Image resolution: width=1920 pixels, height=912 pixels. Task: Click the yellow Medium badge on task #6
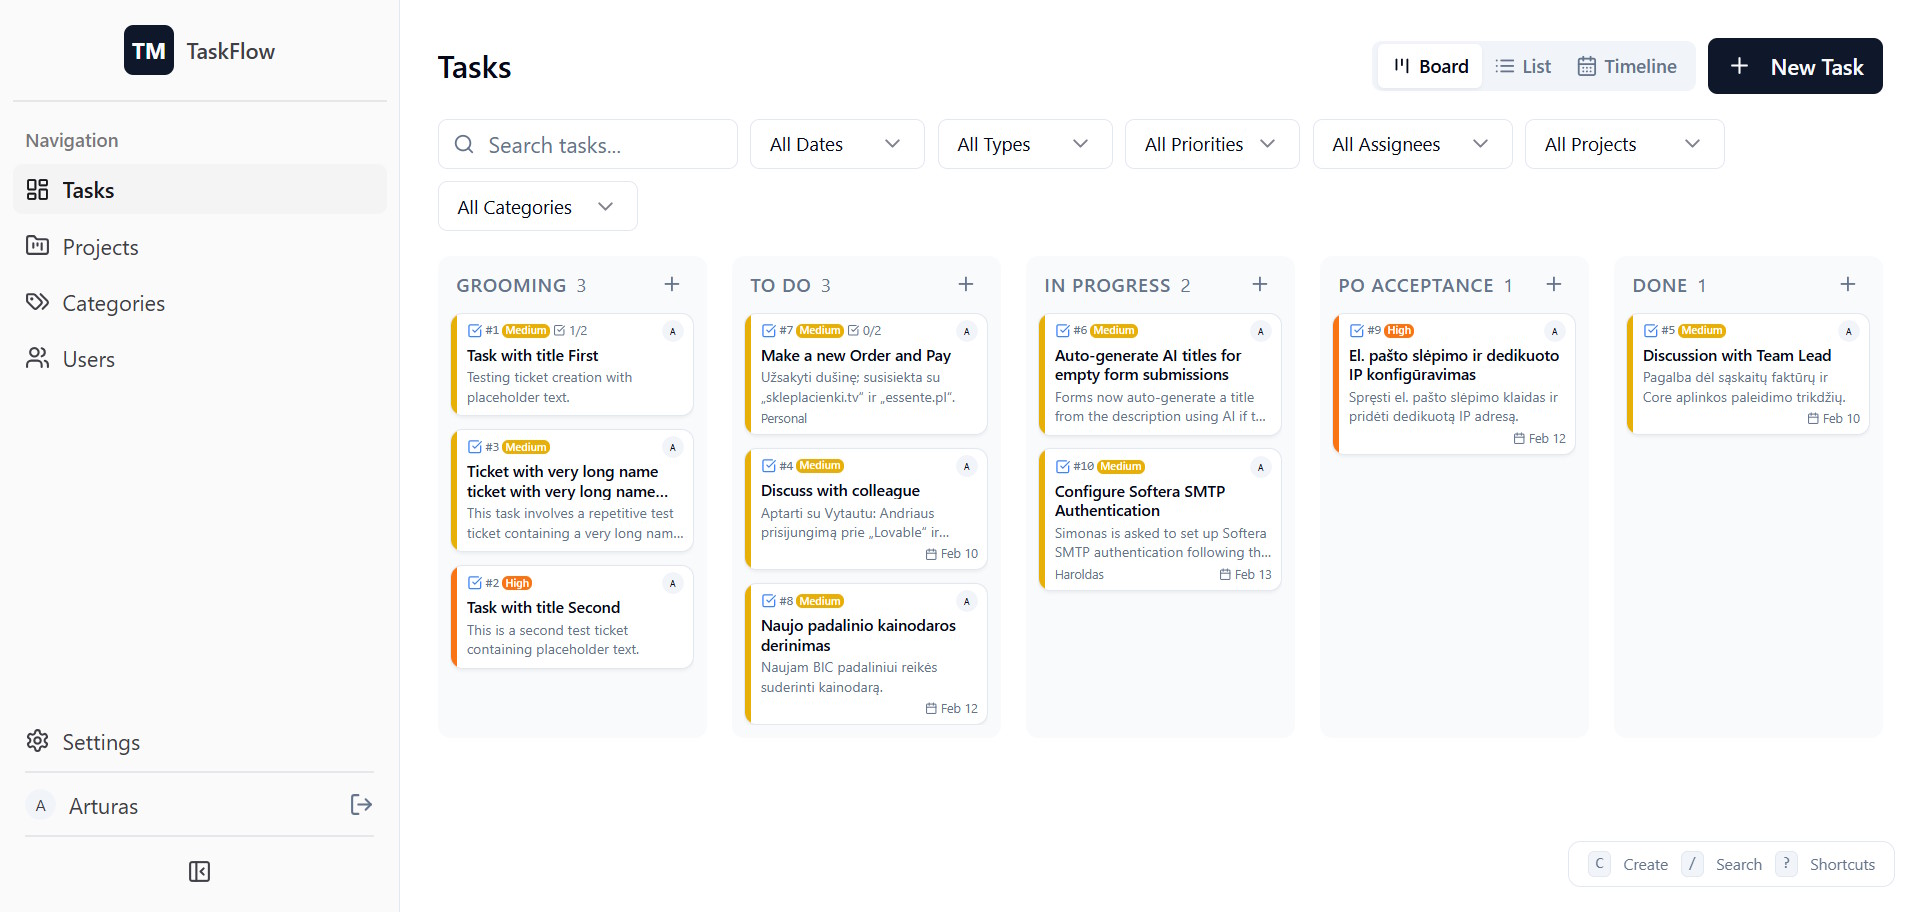[x=1115, y=330]
